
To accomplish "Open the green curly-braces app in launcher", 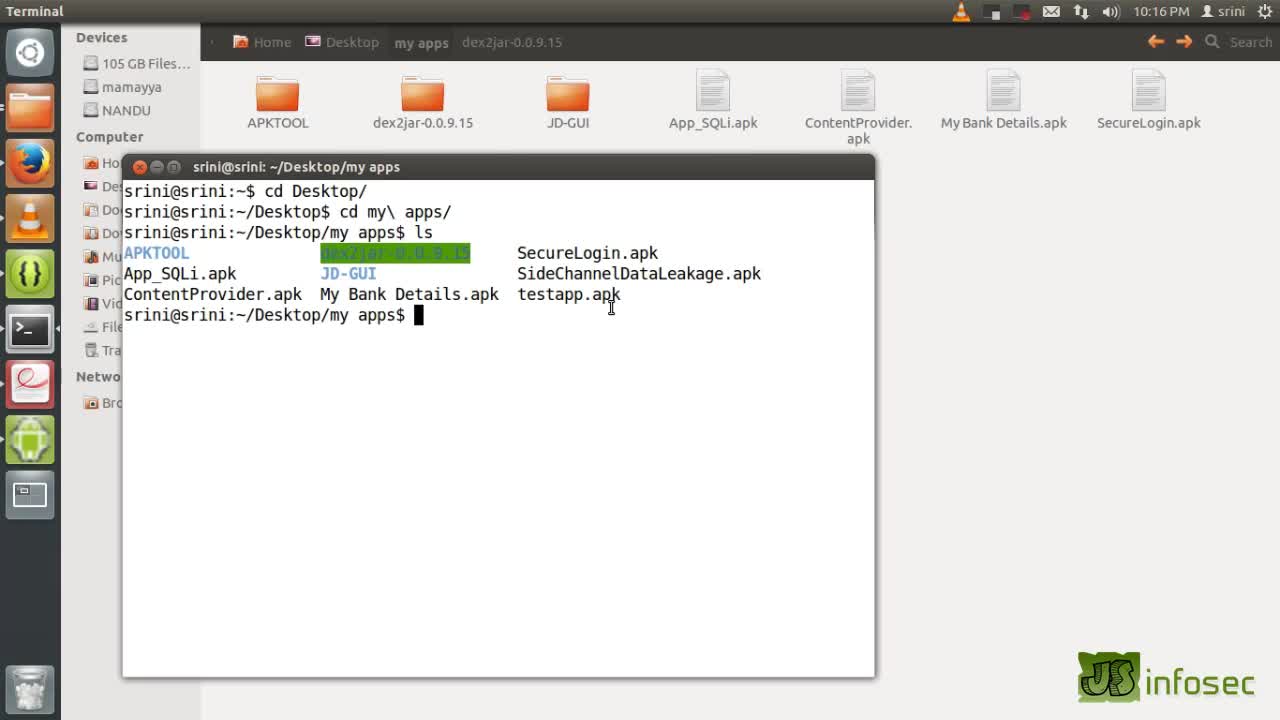I will click(x=30, y=273).
